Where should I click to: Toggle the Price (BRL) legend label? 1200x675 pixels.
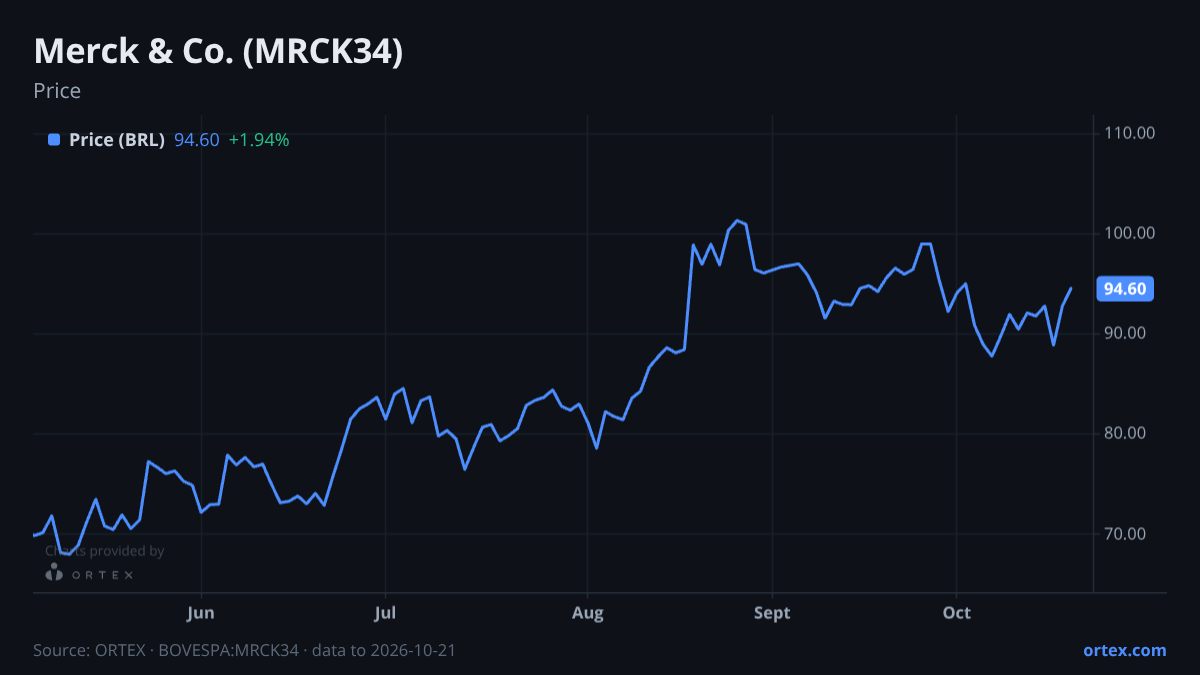point(117,140)
